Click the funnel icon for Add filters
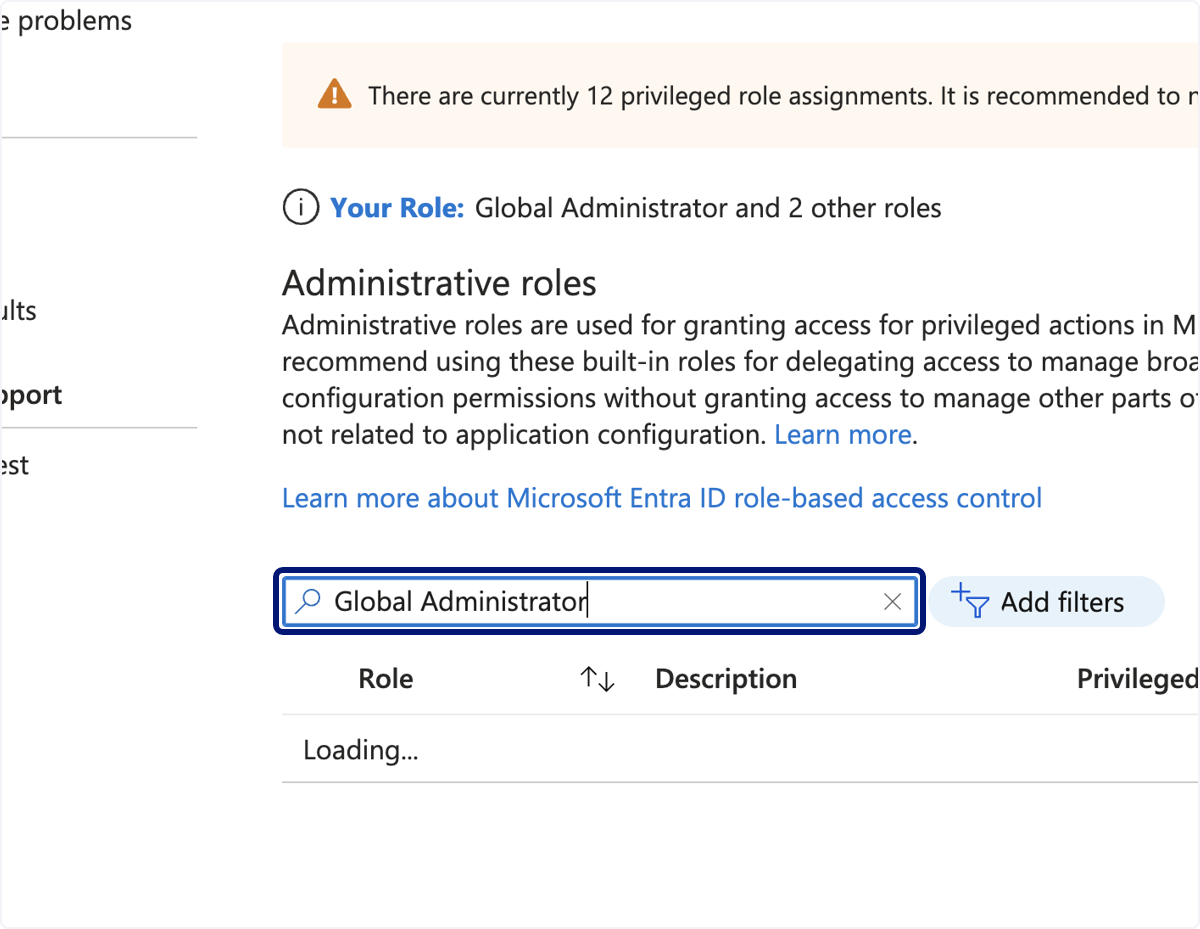Image resolution: width=1200 pixels, height=929 pixels. pos(969,601)
